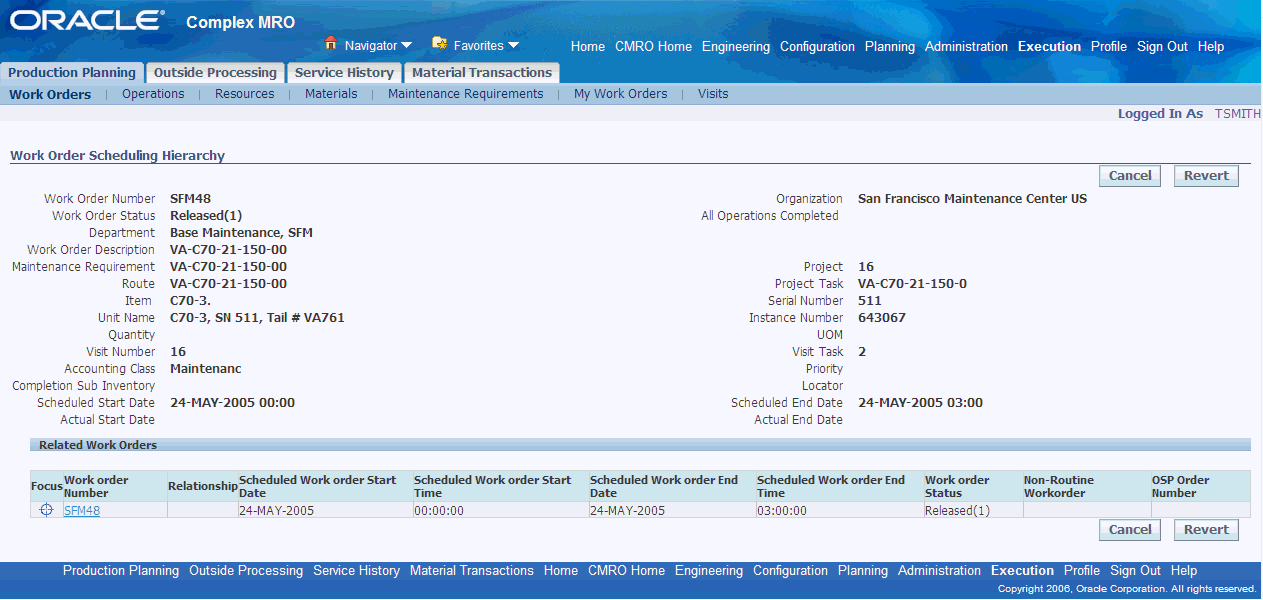Open Administration in the top navigation

pyautogui.click(x=966, y=47)
